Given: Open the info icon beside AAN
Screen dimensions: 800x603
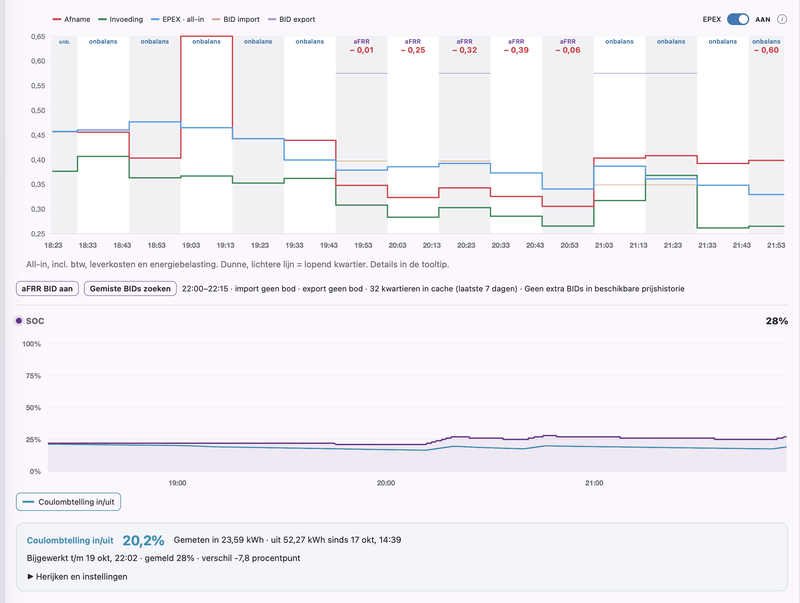Looking at the screenshot, I should point(782,19).
